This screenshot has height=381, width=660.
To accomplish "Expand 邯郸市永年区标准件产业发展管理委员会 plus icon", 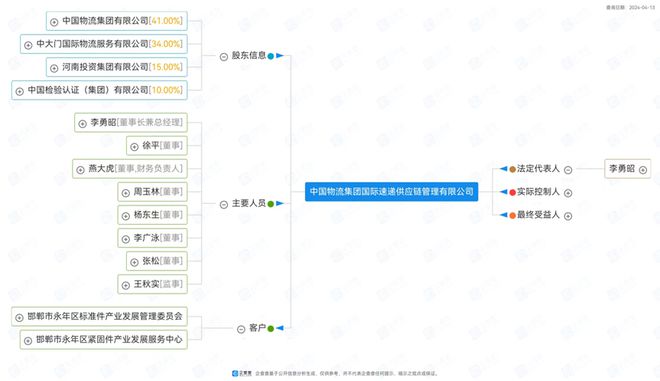I will (x=19, y=318).
